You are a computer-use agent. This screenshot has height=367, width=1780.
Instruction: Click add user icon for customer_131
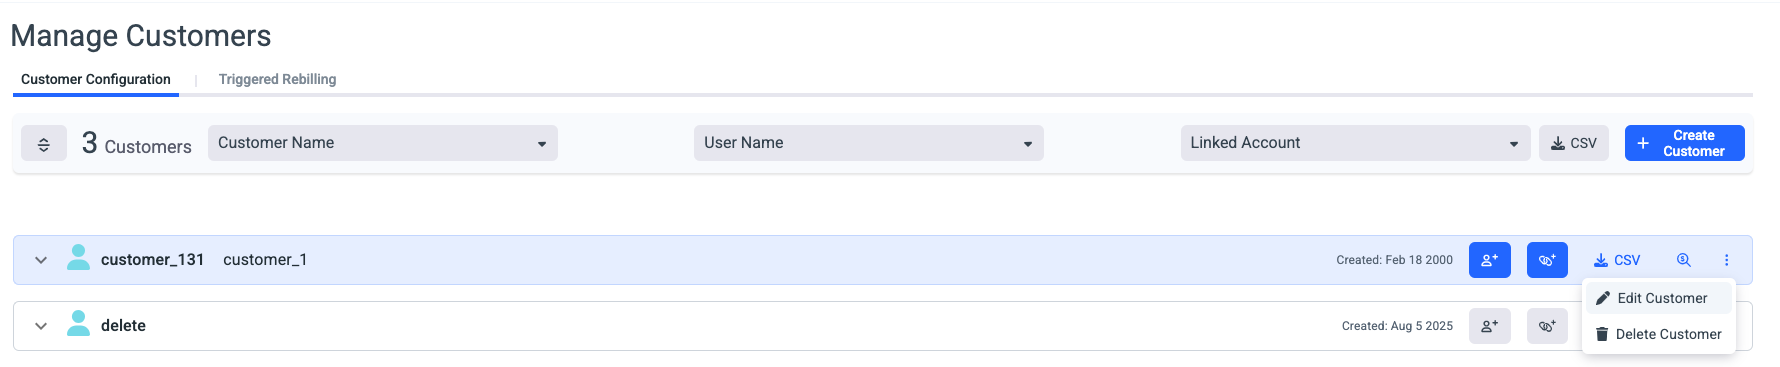1489,260
